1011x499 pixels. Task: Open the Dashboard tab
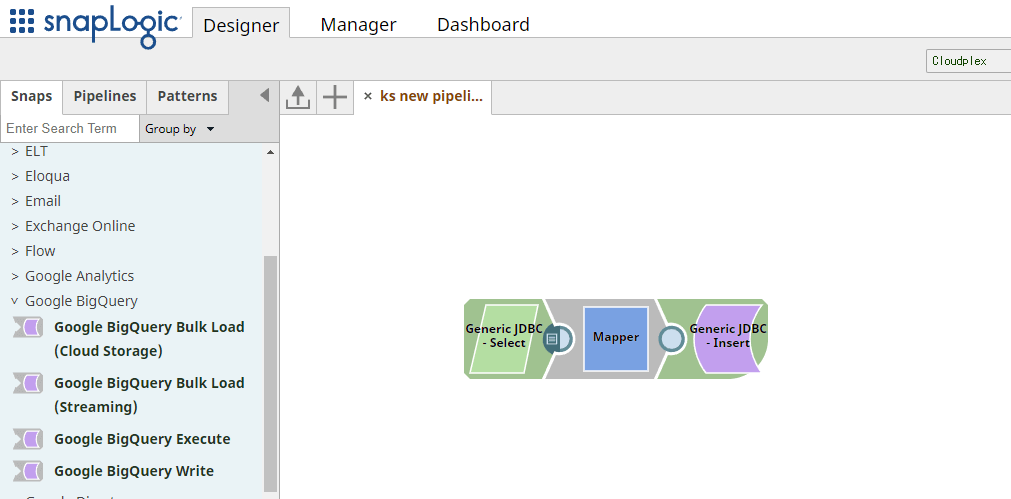(x=483, y=25)
